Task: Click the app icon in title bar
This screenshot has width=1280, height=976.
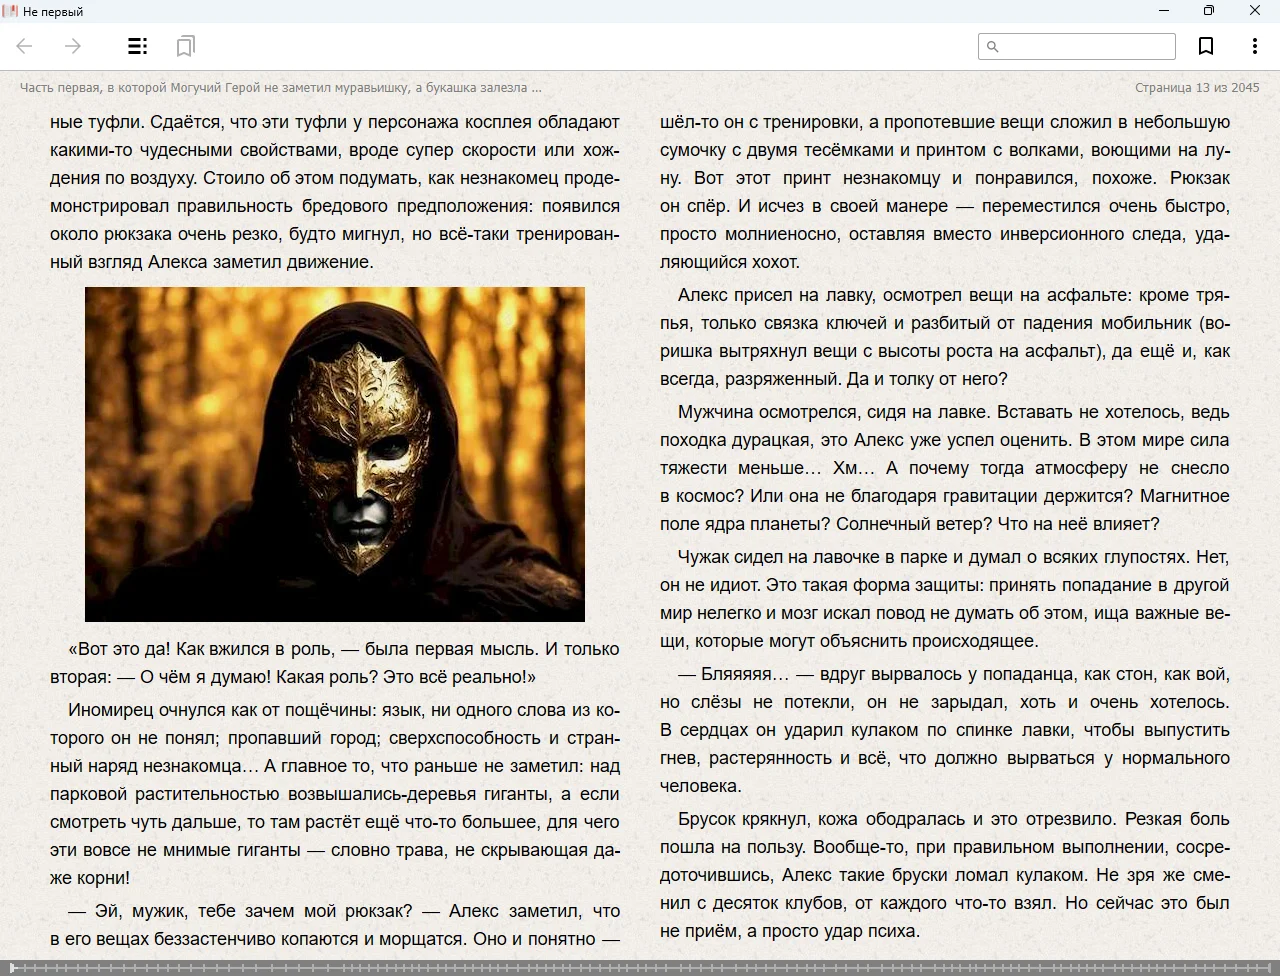Action: point(10,11)
